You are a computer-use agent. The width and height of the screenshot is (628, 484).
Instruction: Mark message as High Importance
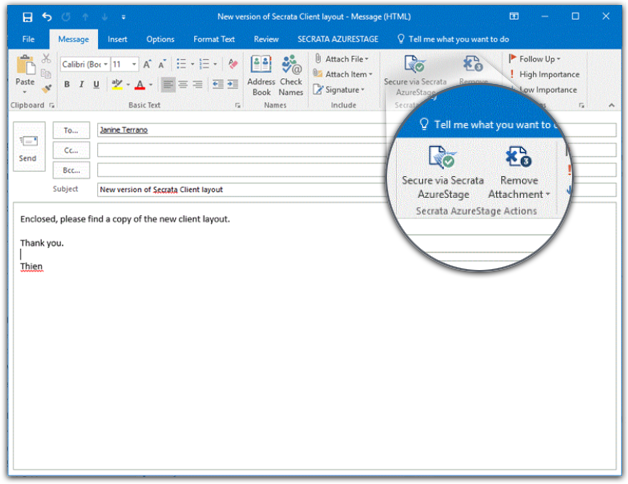(x=545, y=74)
